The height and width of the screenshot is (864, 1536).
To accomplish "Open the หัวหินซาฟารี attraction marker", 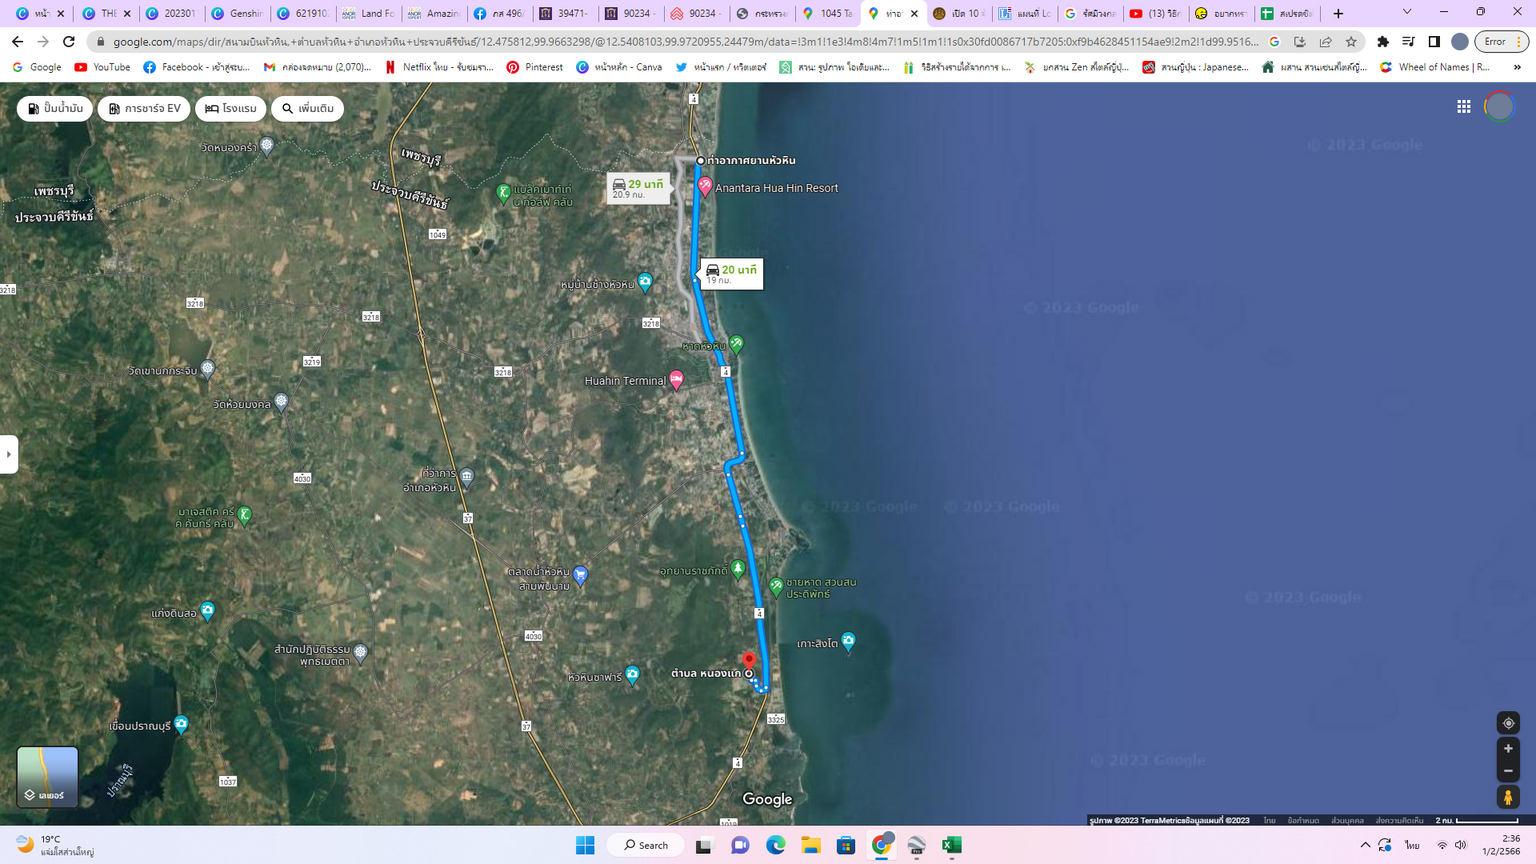I will (x=632, y=676).
